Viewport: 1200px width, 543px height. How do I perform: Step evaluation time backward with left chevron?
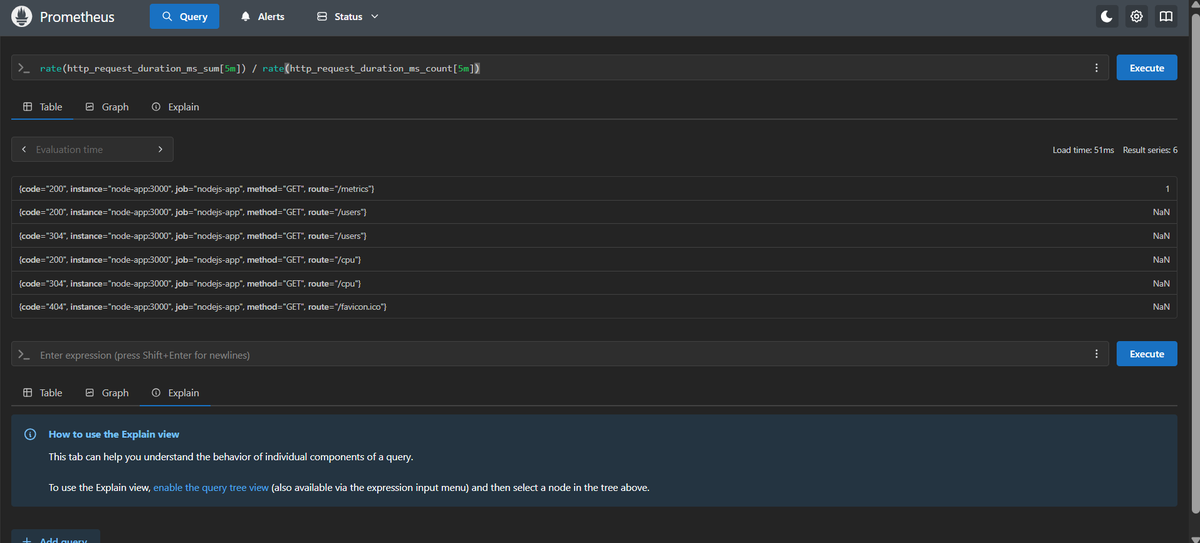23,150
